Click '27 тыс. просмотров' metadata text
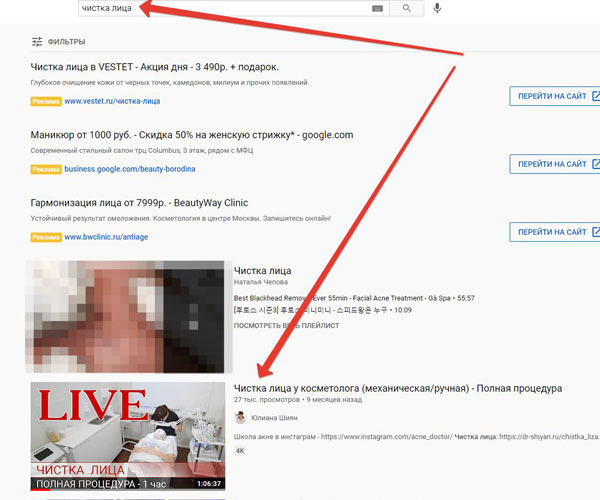The image size is (600, 500). (x=267, y=400)
